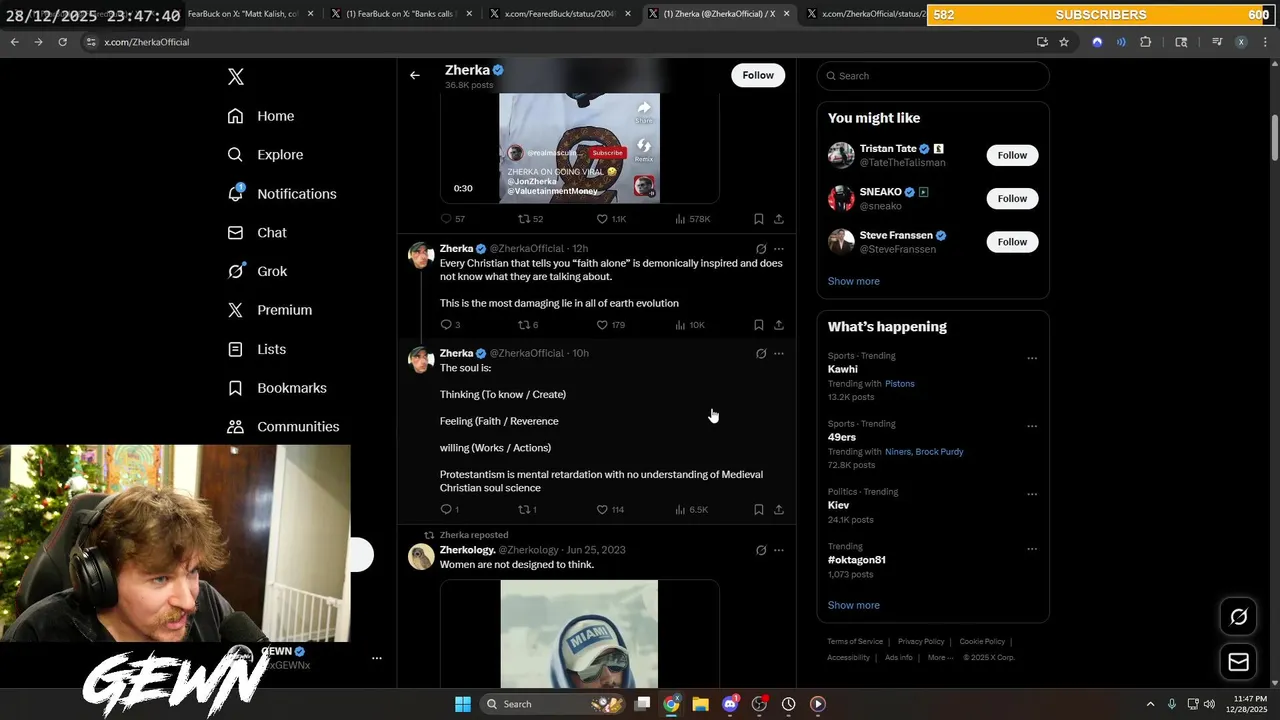Show more trends under What's happening
Screen dimensions: 1280x720
[x=854, y=605]
